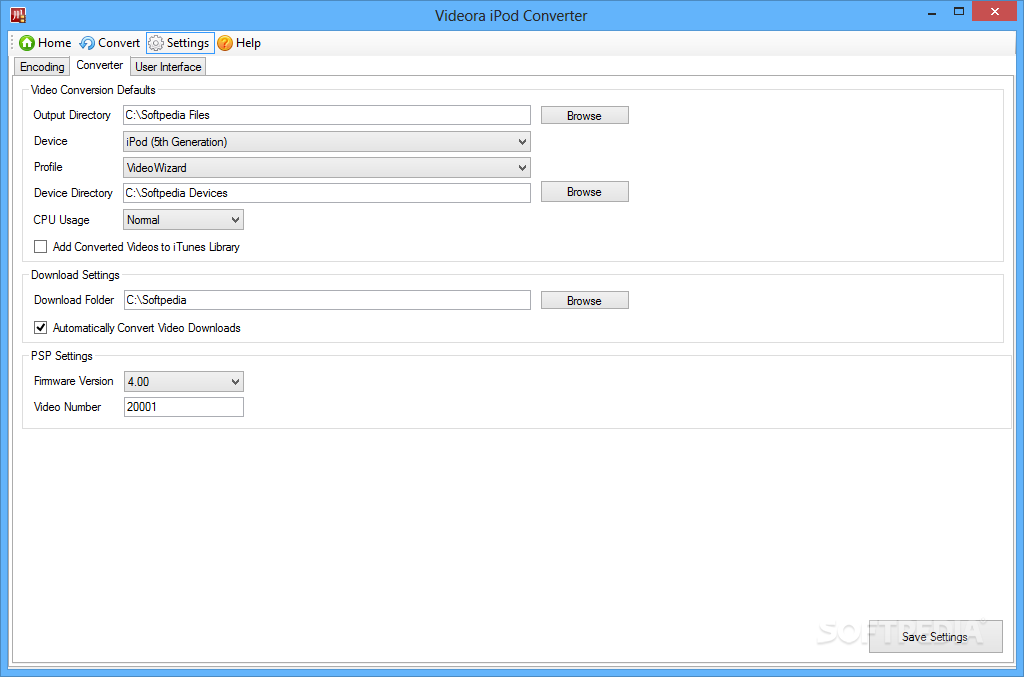
Task: Browse for the Device Directory
Action: pyautogui.click(x=584, y=192)
